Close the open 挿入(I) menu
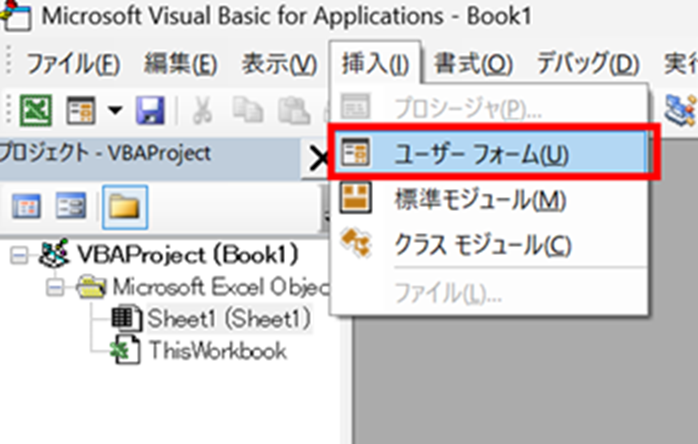The height and width of the screenshot is (444, 698). click(375, 63)
